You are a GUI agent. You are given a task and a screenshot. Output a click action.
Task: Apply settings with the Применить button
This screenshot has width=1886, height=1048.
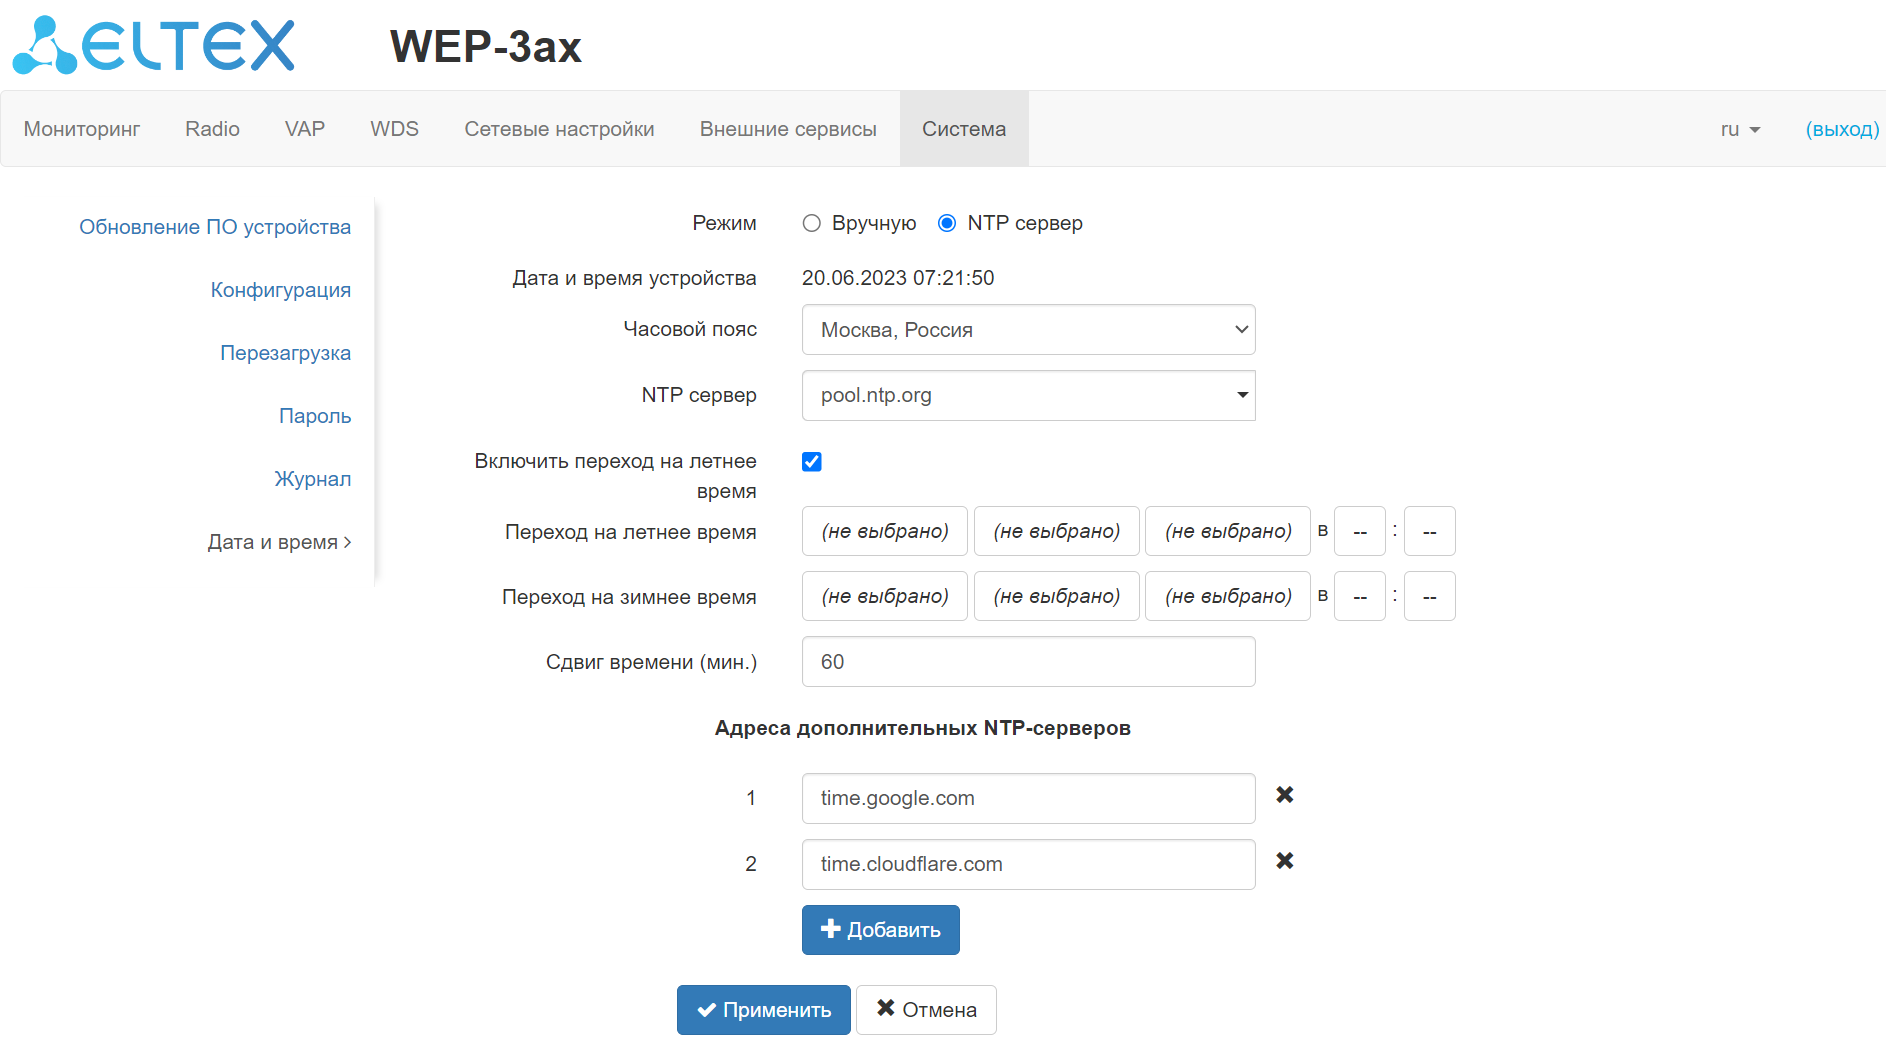coord(763,1010)
